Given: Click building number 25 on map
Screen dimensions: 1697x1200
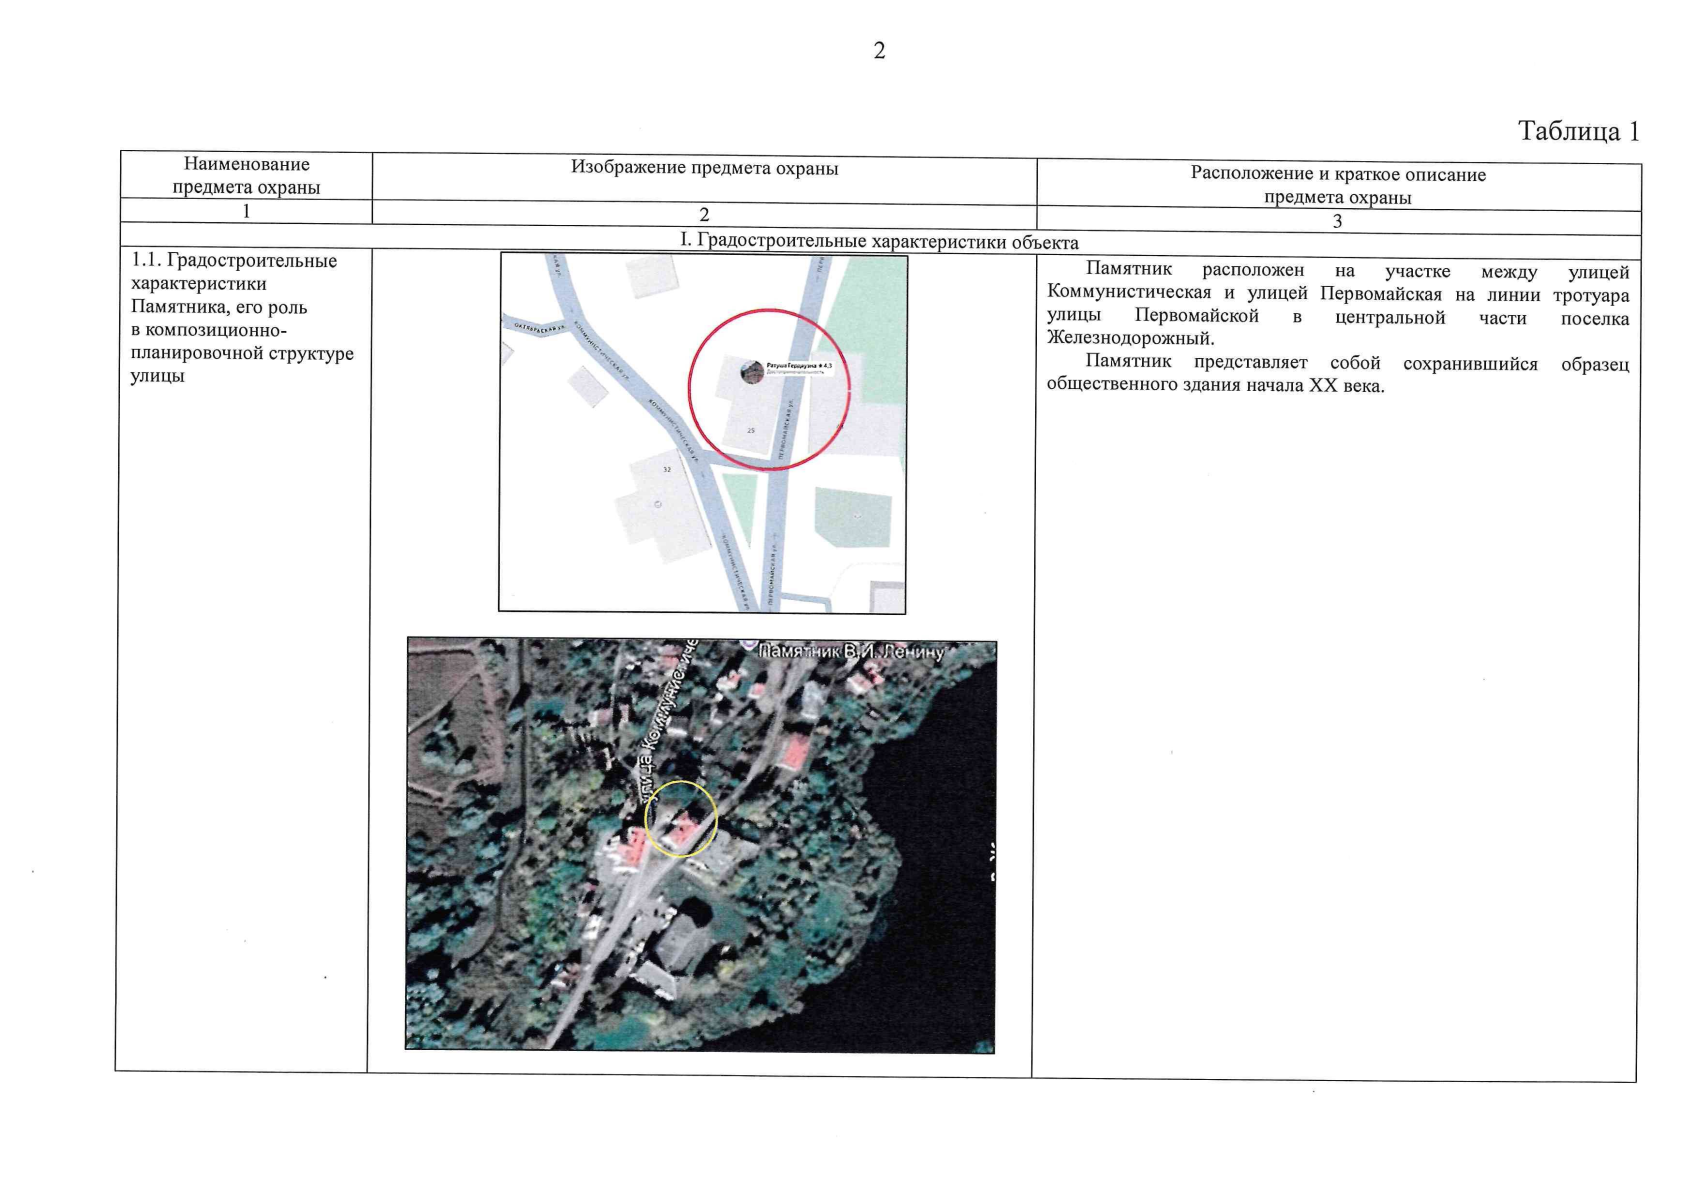Looking at the screenshot, I should [x=751, y=430].
